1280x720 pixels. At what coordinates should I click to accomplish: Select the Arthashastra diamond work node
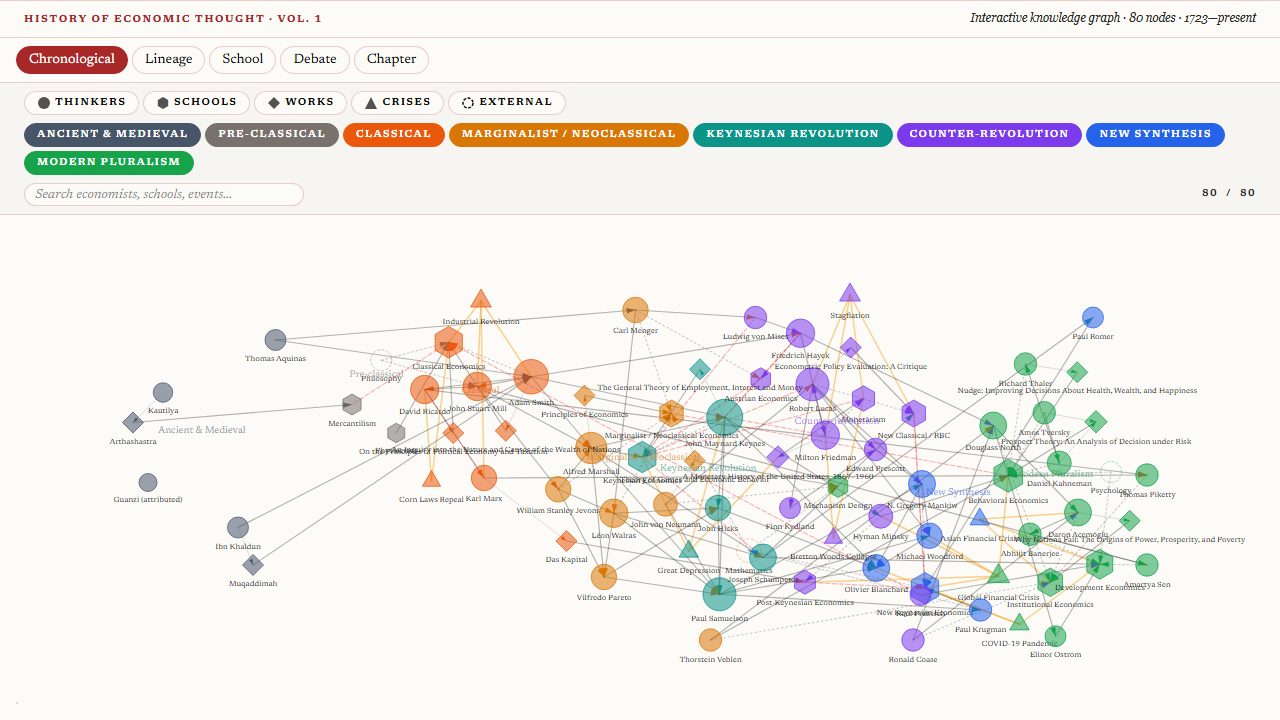click(133, 422)
